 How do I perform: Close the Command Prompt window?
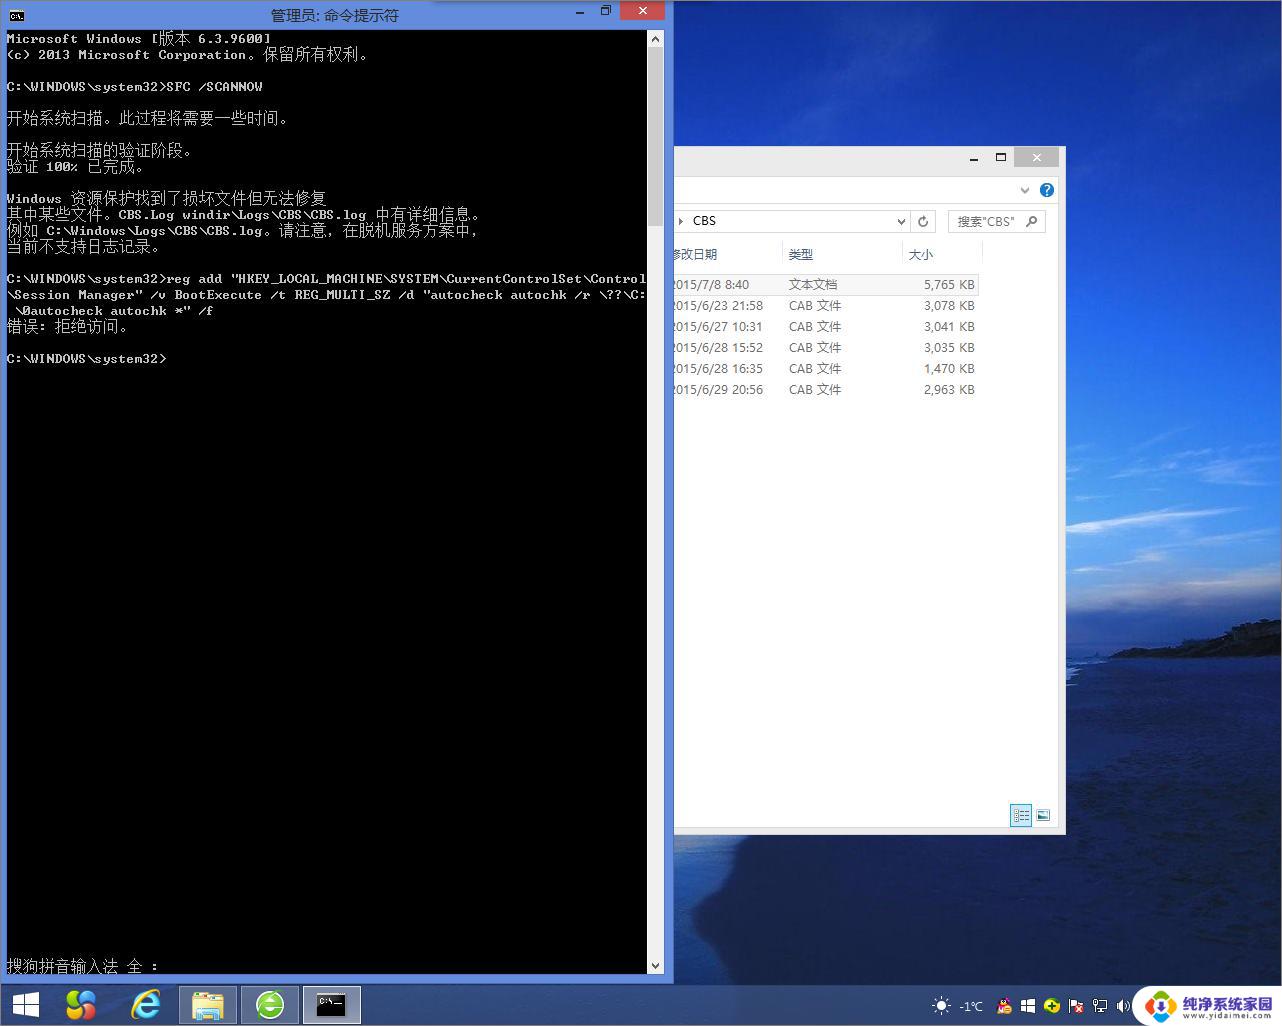tap(642, 11)
